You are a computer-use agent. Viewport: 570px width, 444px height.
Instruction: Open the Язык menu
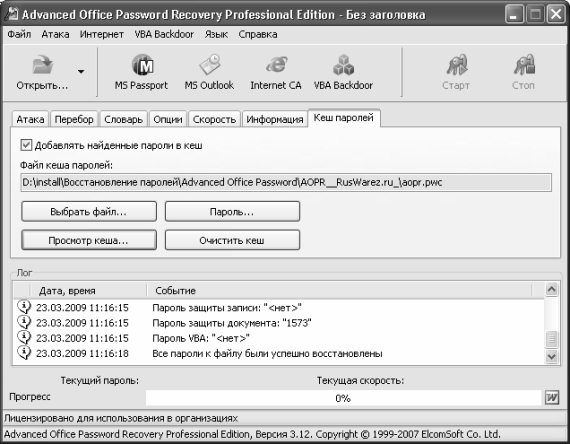(216, 34)
